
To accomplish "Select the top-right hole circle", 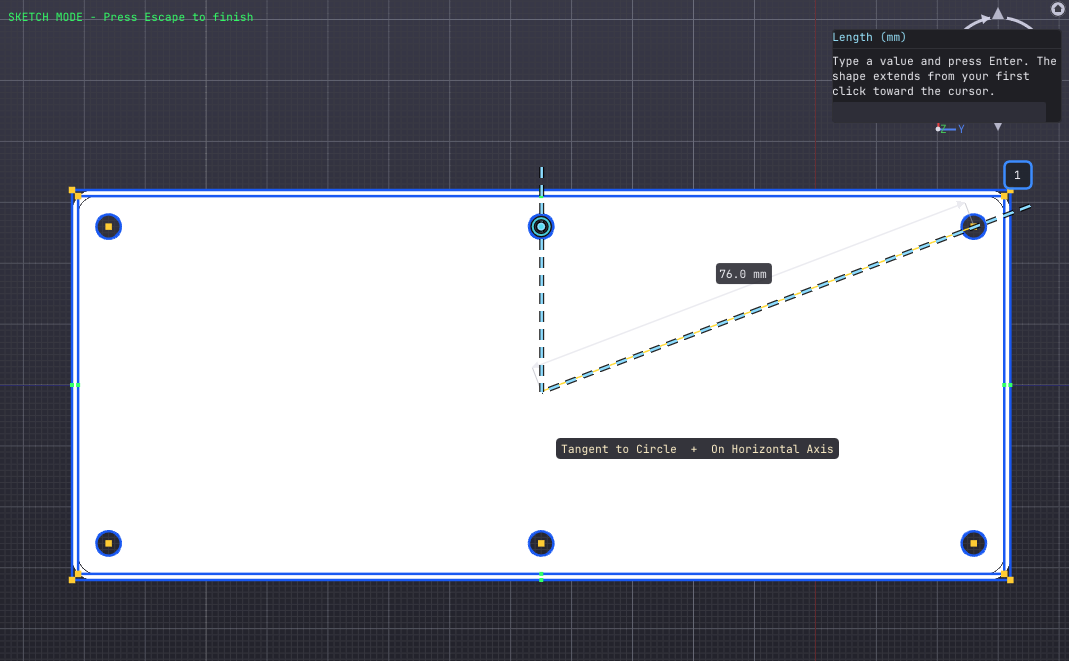I will [x=974, y=227].
